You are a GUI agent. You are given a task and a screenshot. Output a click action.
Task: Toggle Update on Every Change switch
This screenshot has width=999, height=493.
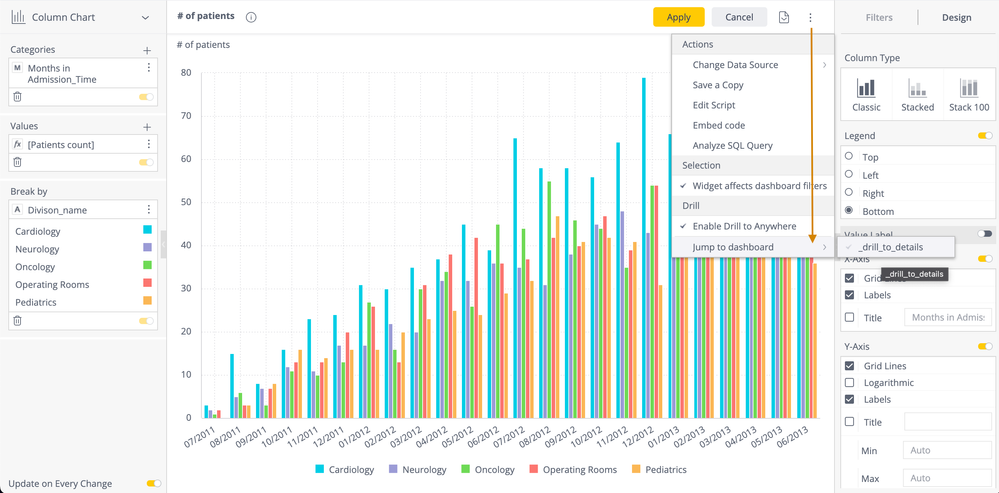(x=153, y=483)
